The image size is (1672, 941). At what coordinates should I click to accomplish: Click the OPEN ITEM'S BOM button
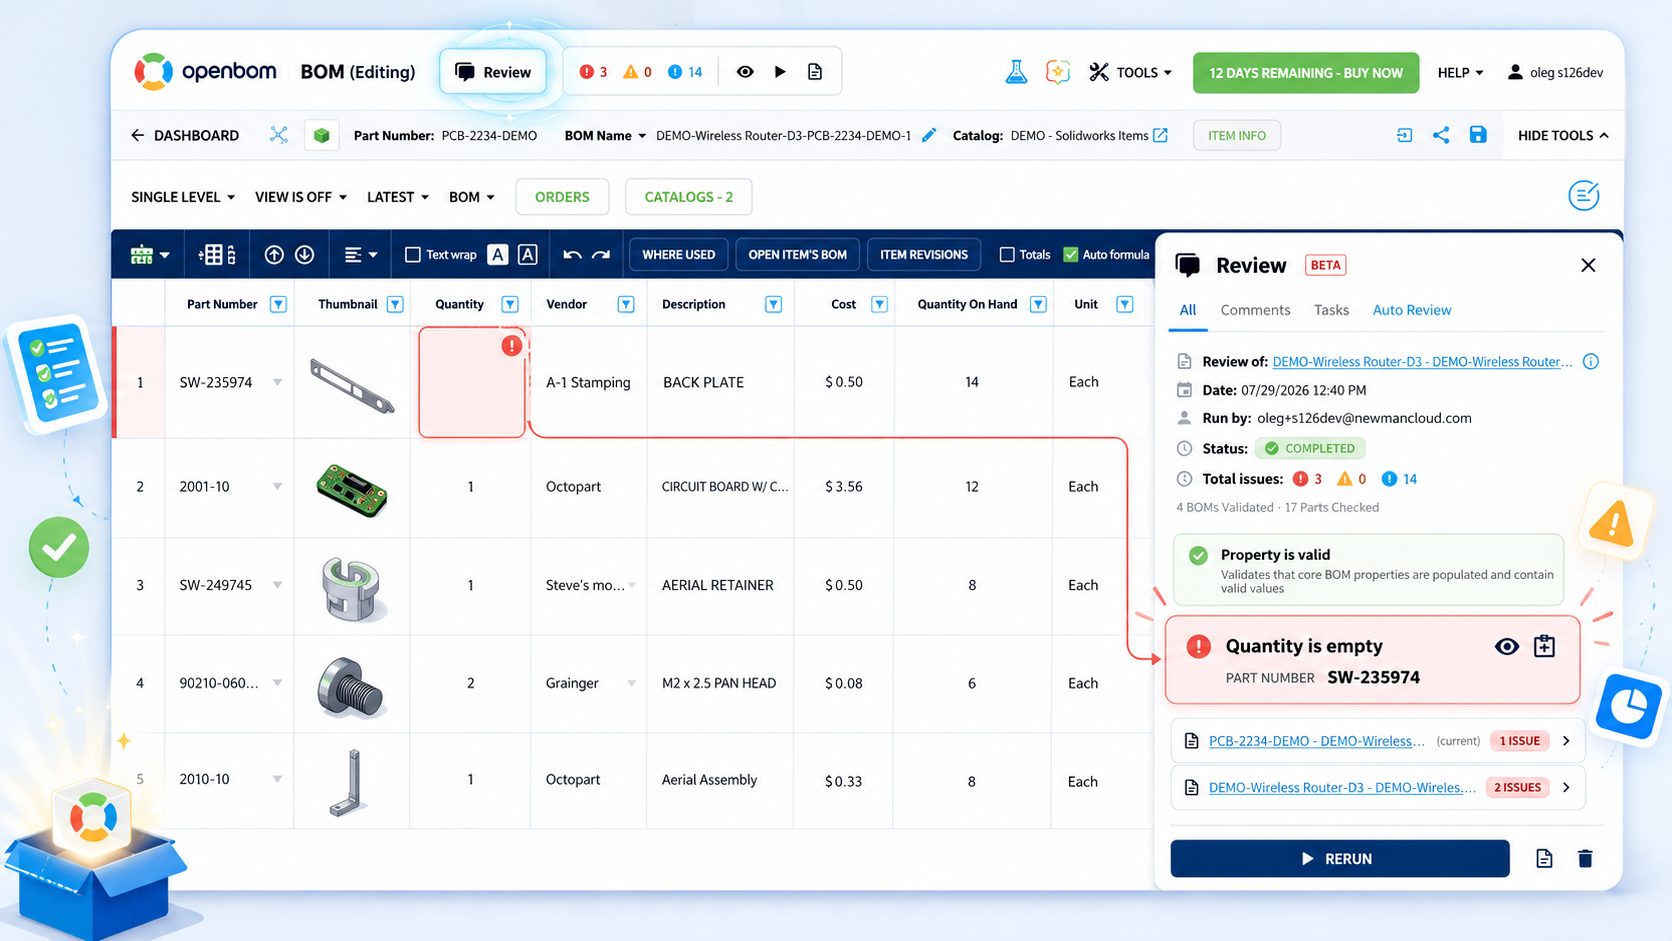pyautogui.click(x=798, y=255)
